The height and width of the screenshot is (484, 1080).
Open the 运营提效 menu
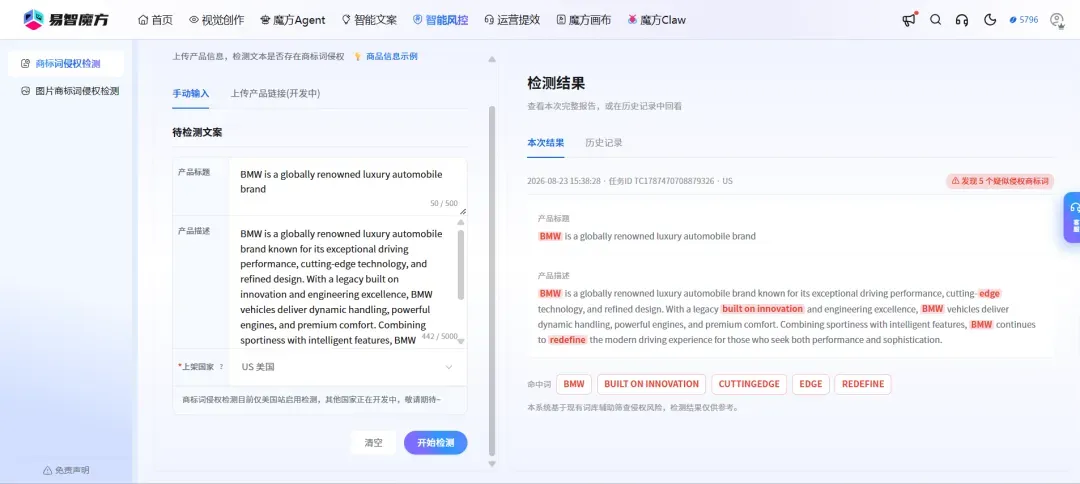pos(512,20)
